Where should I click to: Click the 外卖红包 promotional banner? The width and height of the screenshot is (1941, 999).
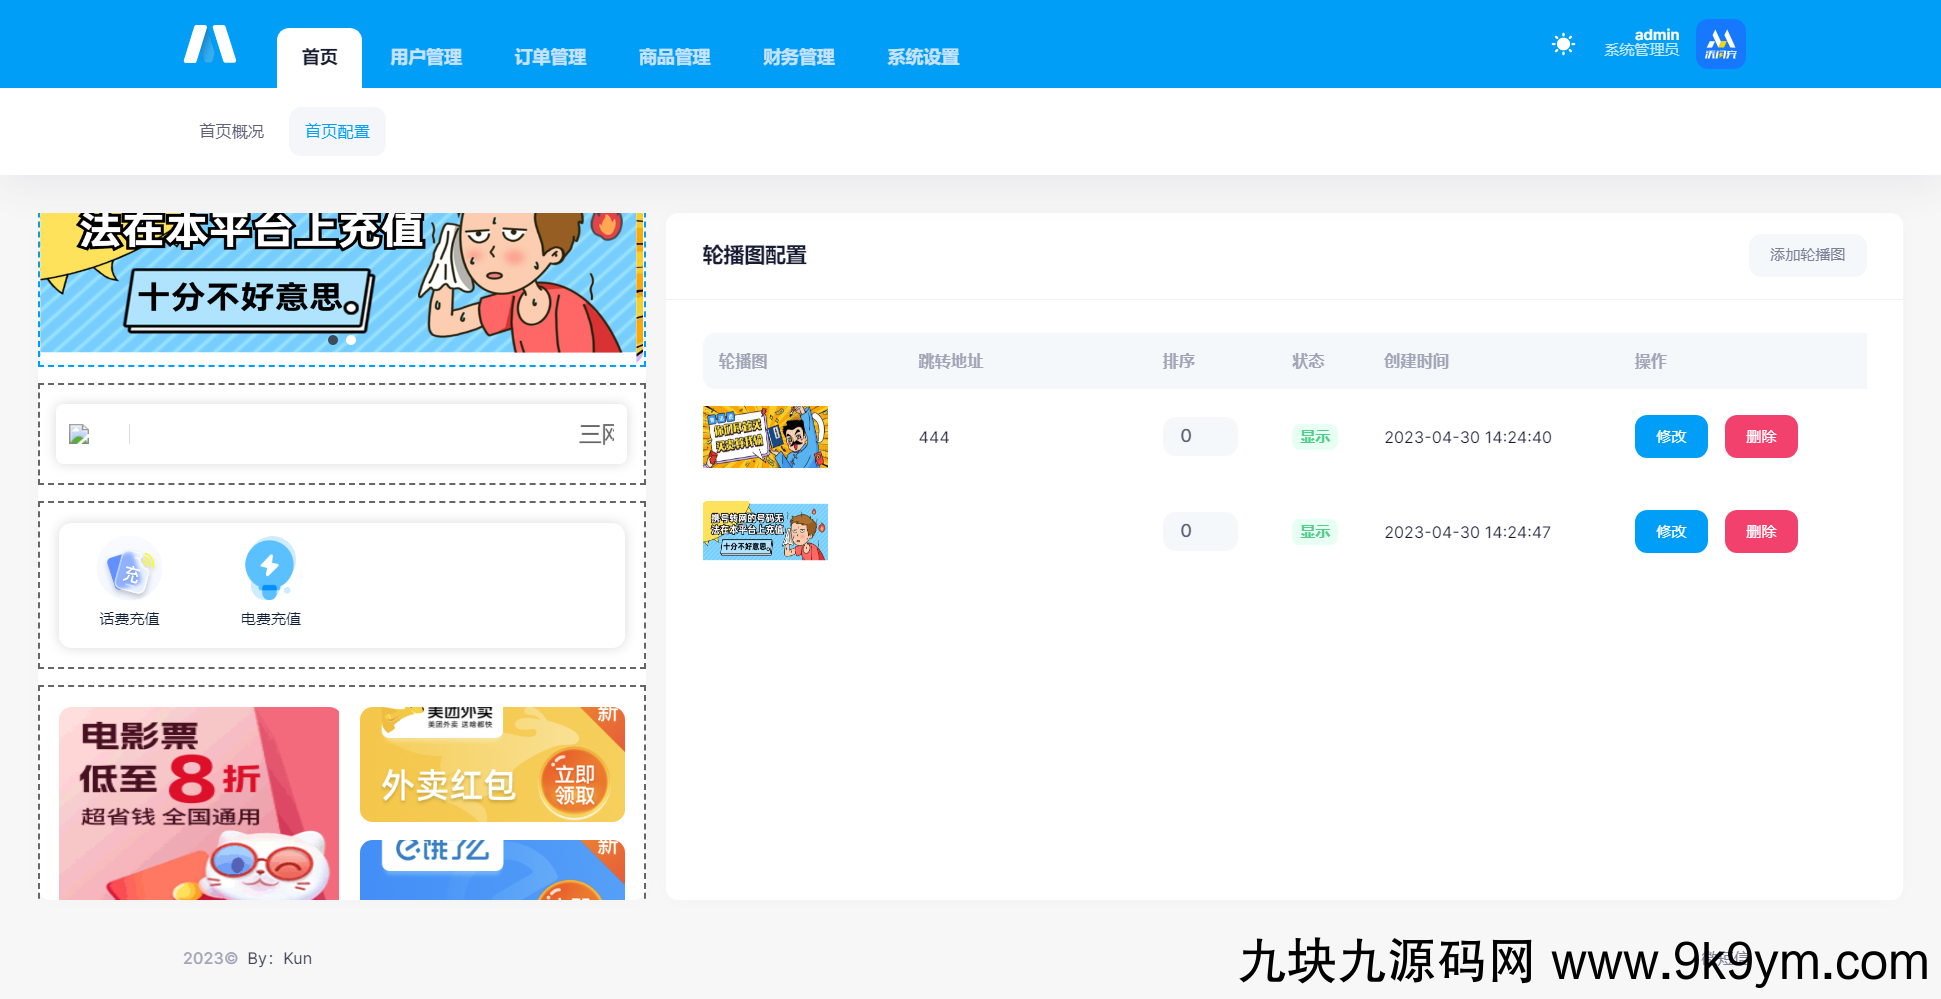click(x=492, y=765)
